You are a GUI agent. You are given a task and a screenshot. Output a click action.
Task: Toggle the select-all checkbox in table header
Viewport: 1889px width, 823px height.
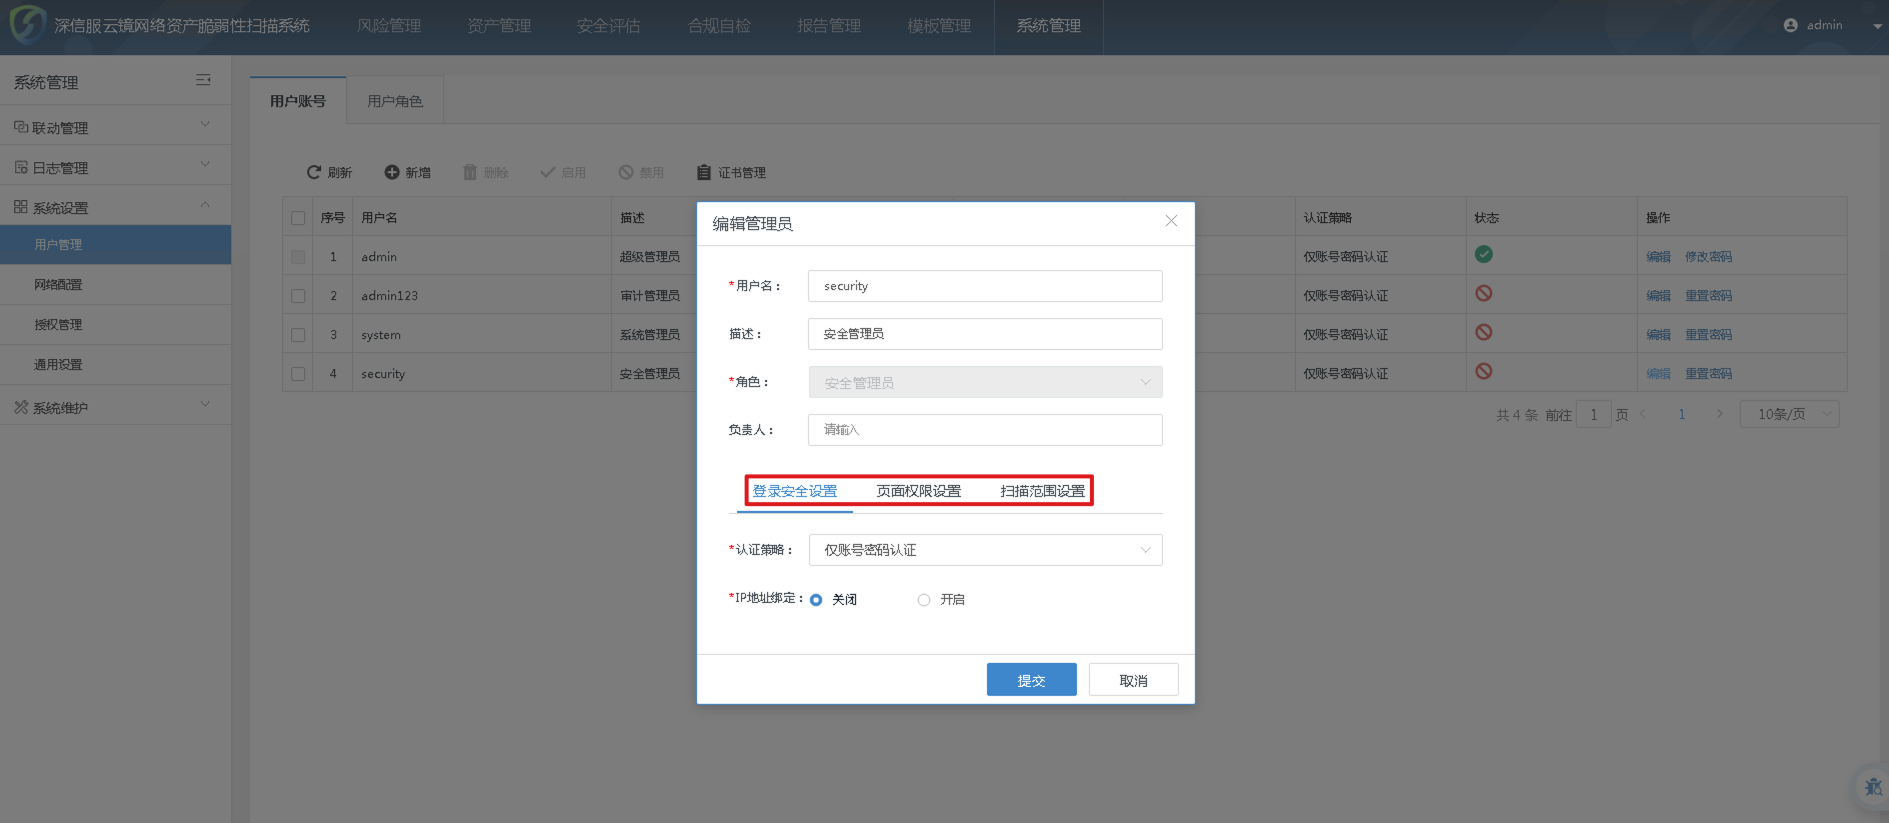(298, 218)
